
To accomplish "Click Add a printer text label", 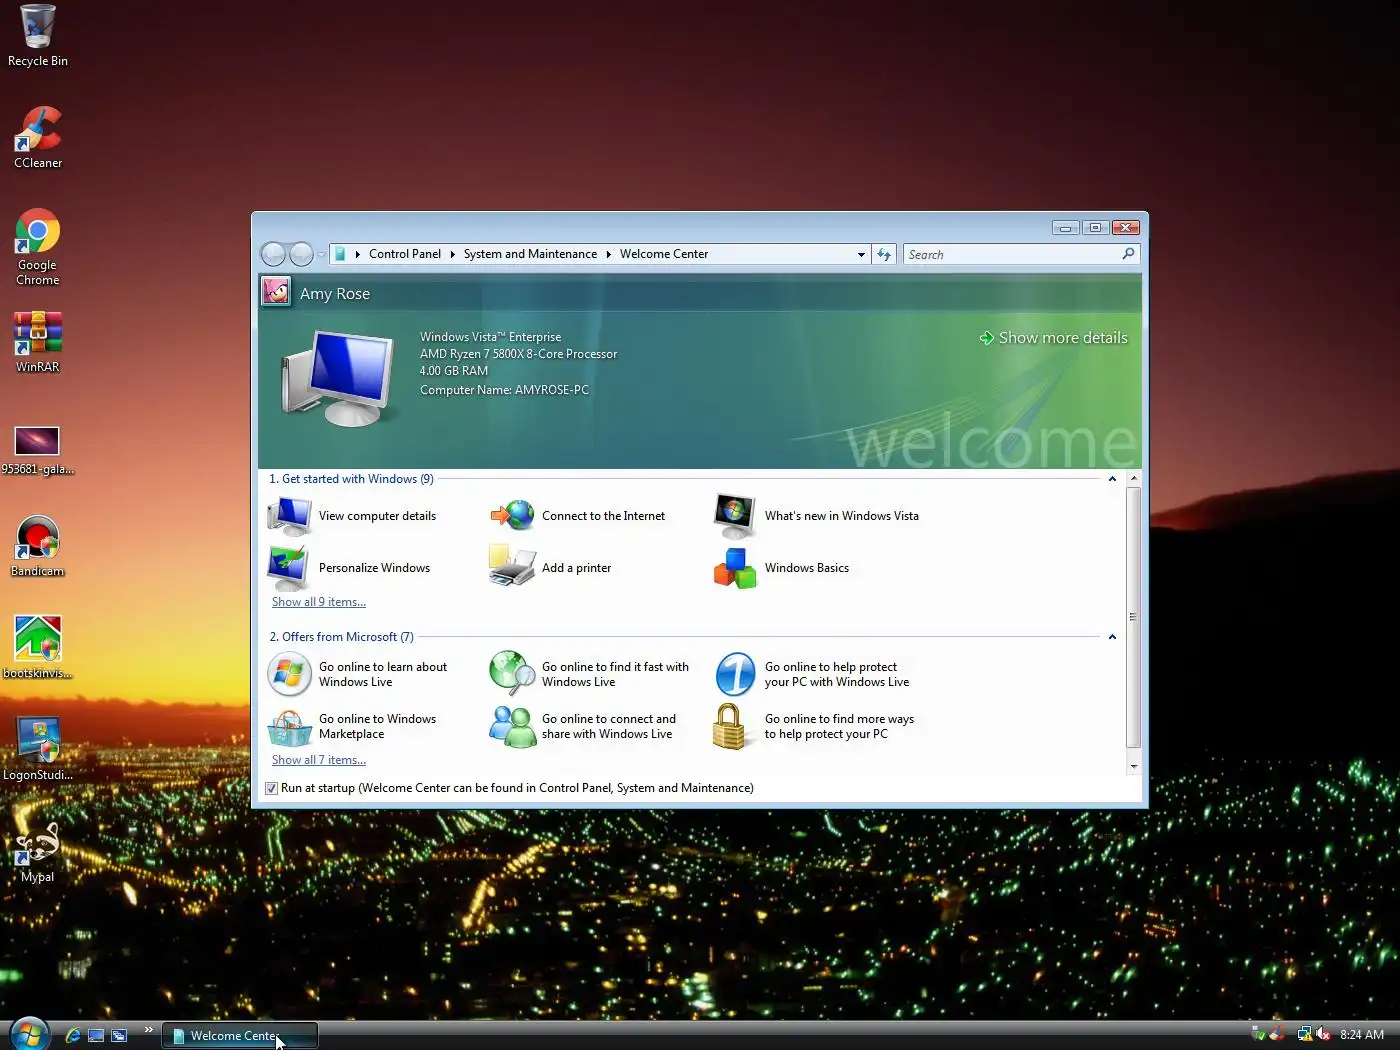I will 576,568.
